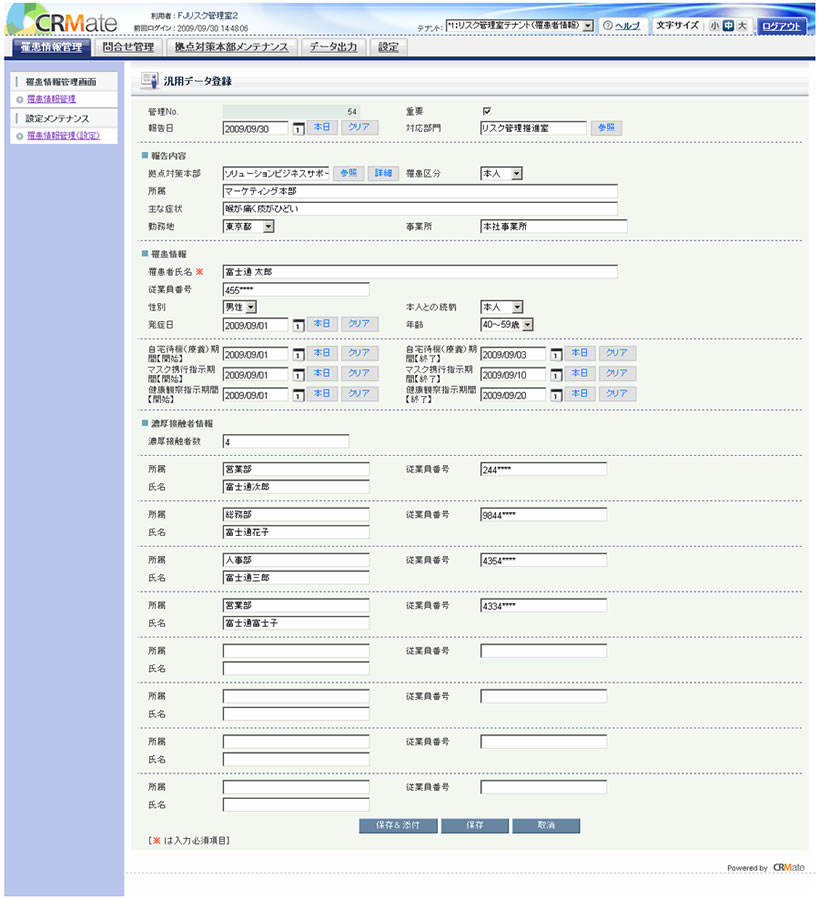Open calendar for 健康観察指示期間 end date

tap(555, 394)
